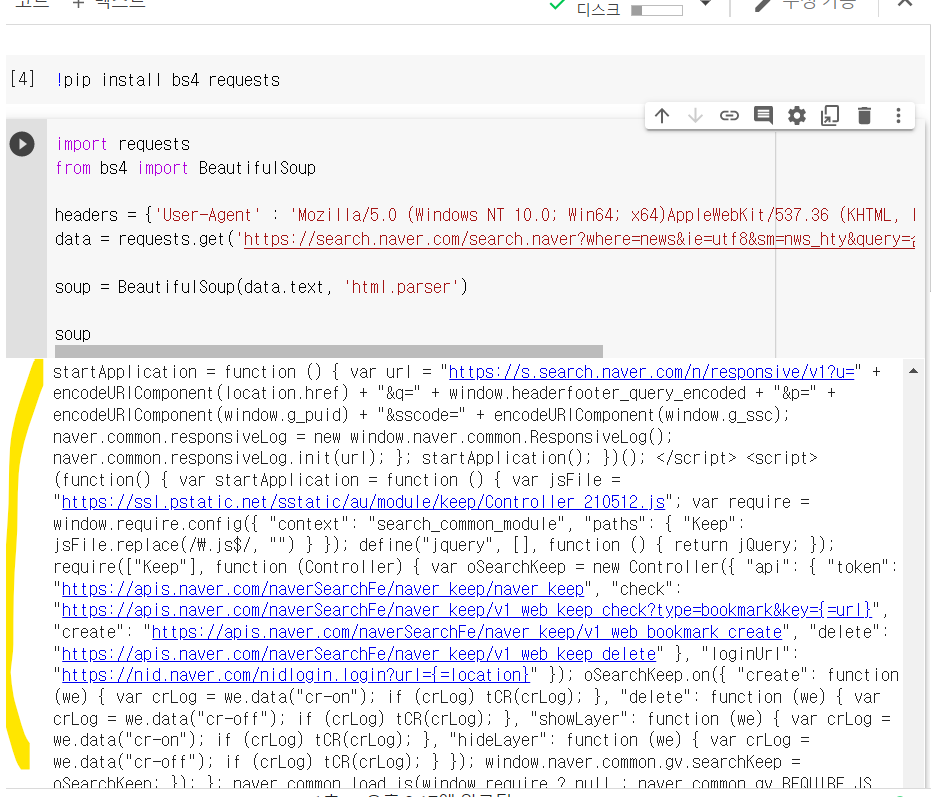The image size is (931, 797).
Task: Open more cell actions three-dot menu
Action: [x=898, y=115]
